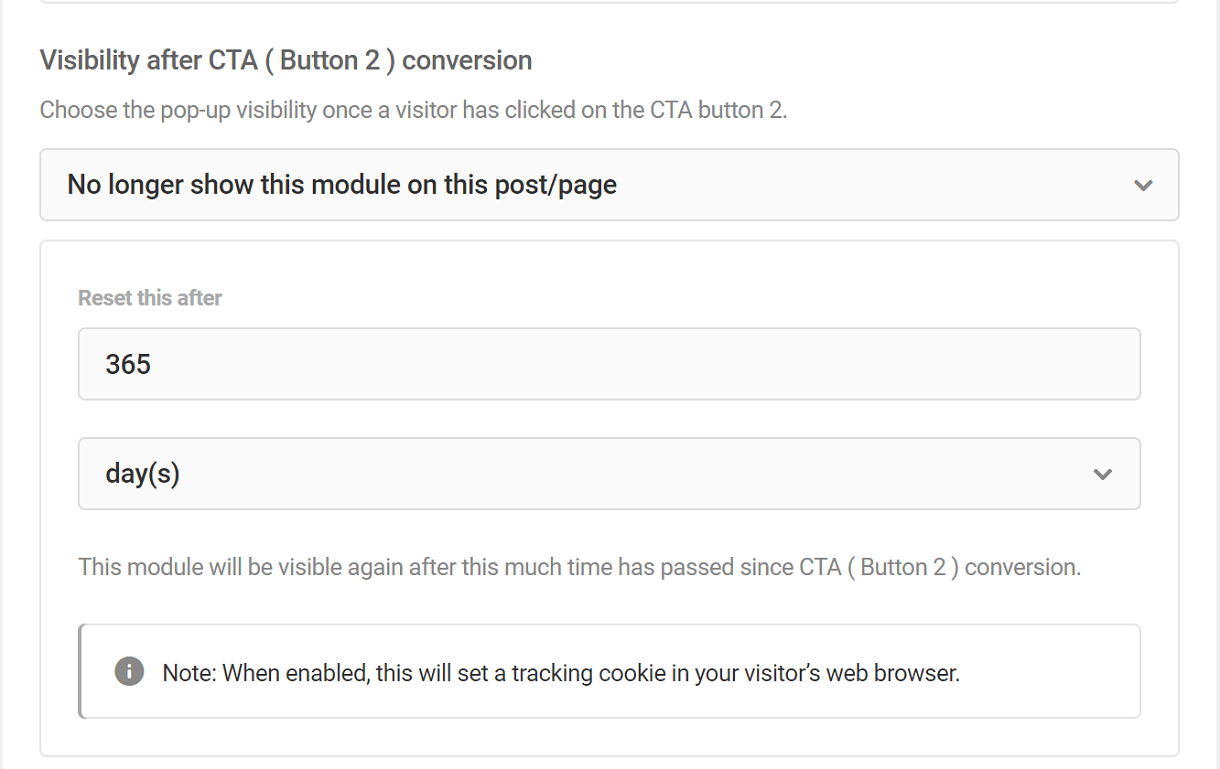The height and width of the screenshot is (769, 1220).
Task: Click the 'This module will be visible again' helper text
Action: pos(579,567)
